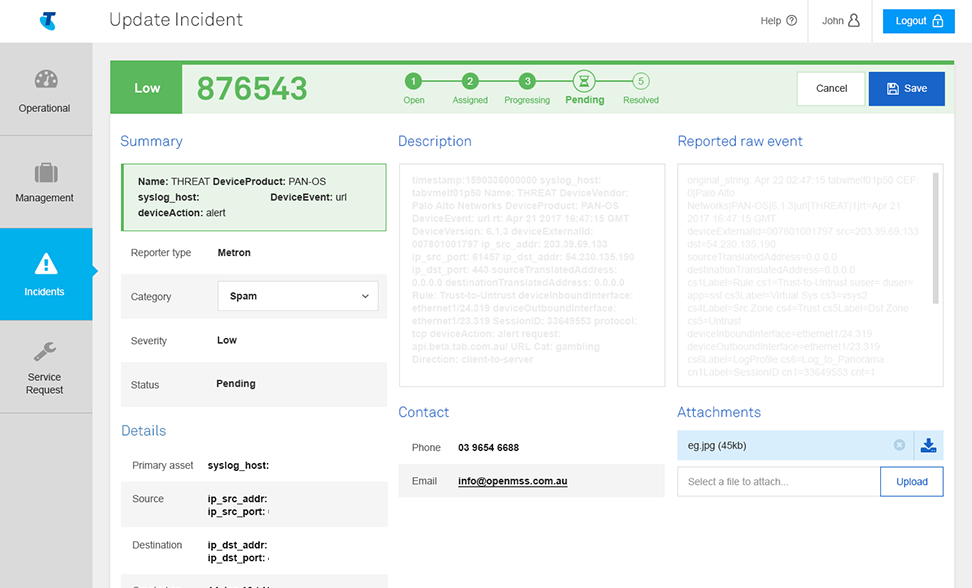
Task: Click the Help menu item
Action: [x=771, y=20]
